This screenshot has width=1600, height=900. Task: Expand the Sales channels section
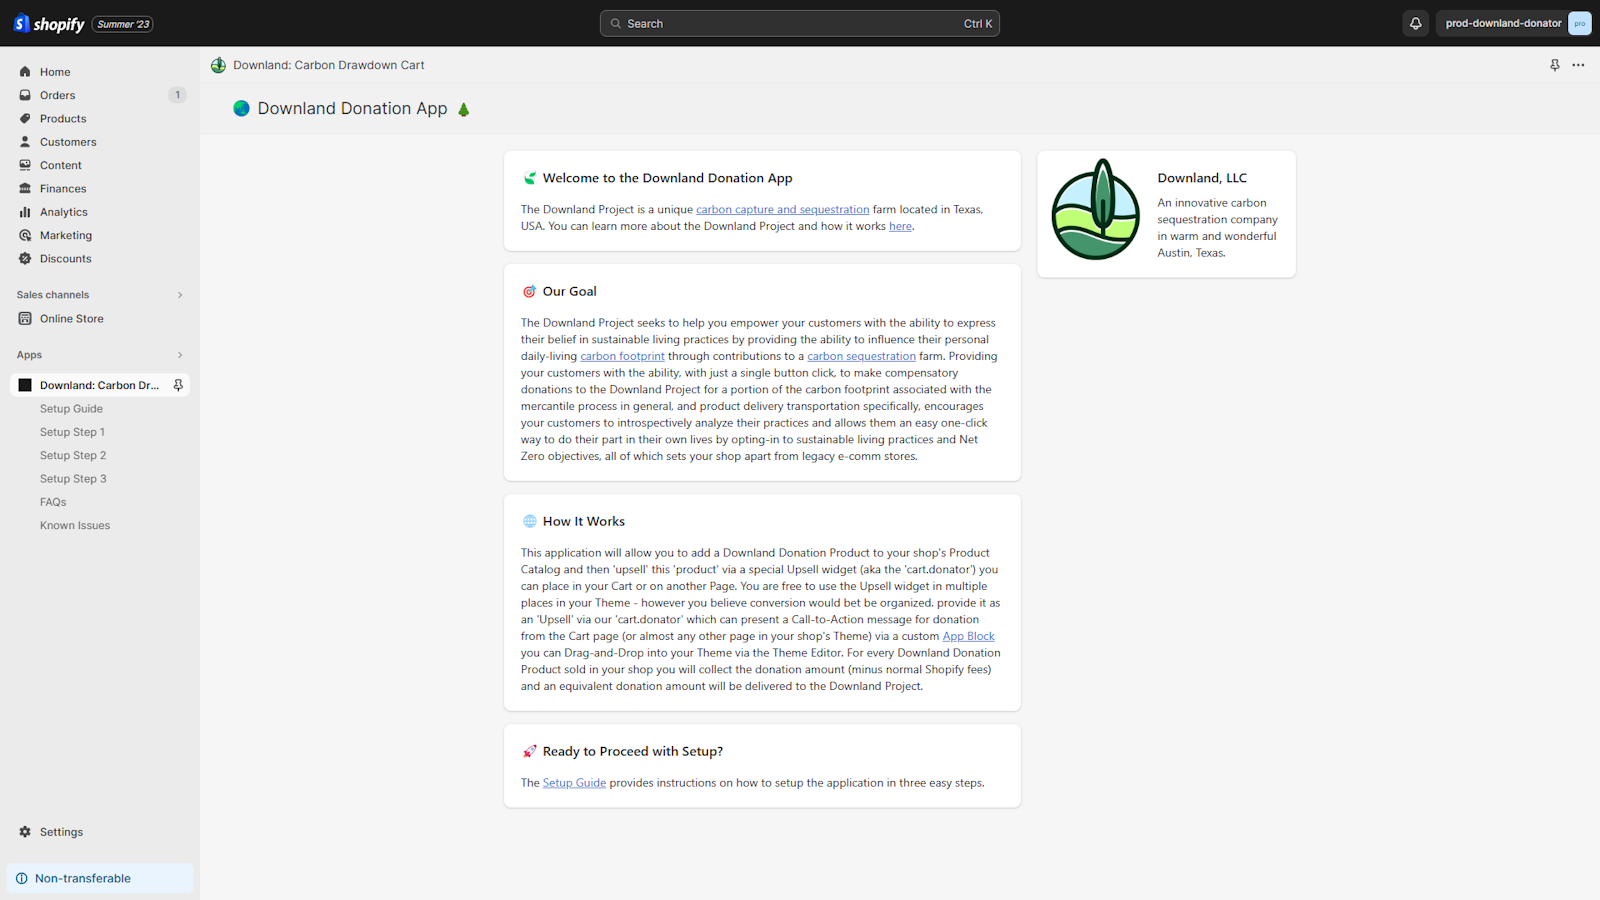coord(180,295)
